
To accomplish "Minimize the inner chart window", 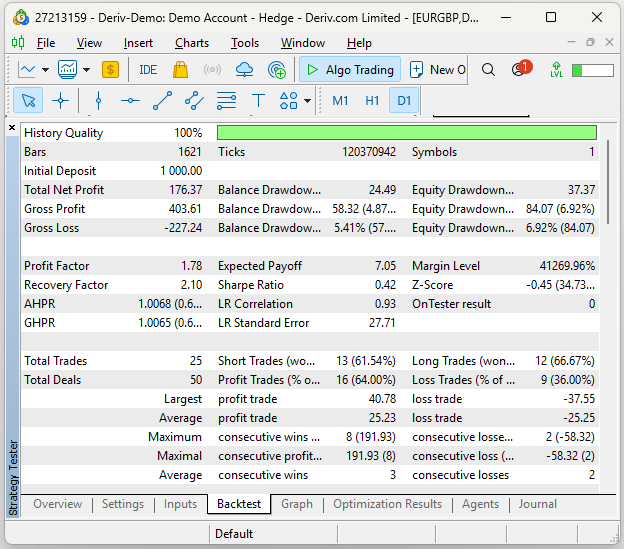I will click(x=571, y=42).
